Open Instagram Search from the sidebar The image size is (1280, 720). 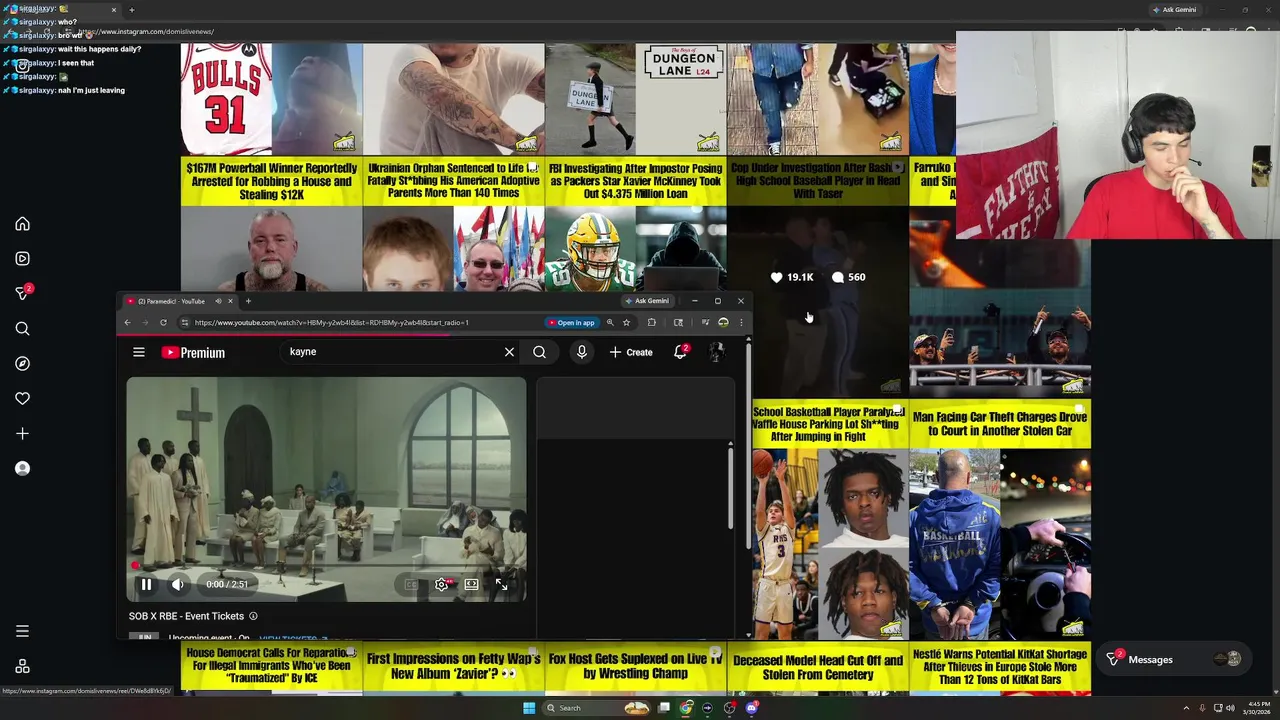[x=22, y=329]
